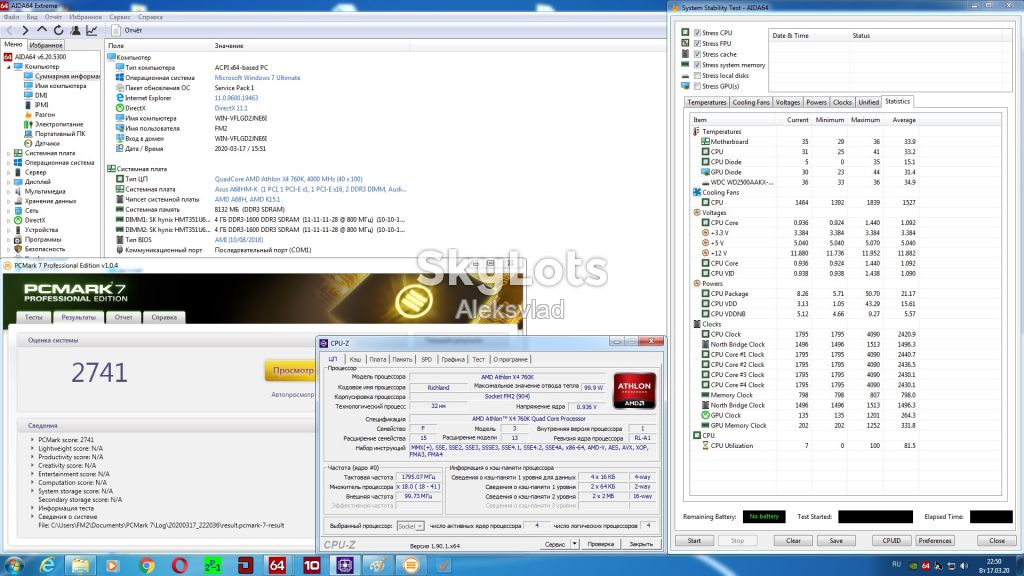This screenshot has width=1024, height=576.
Task: Click Закрыть button in CPU-Z
Action: 641,543
